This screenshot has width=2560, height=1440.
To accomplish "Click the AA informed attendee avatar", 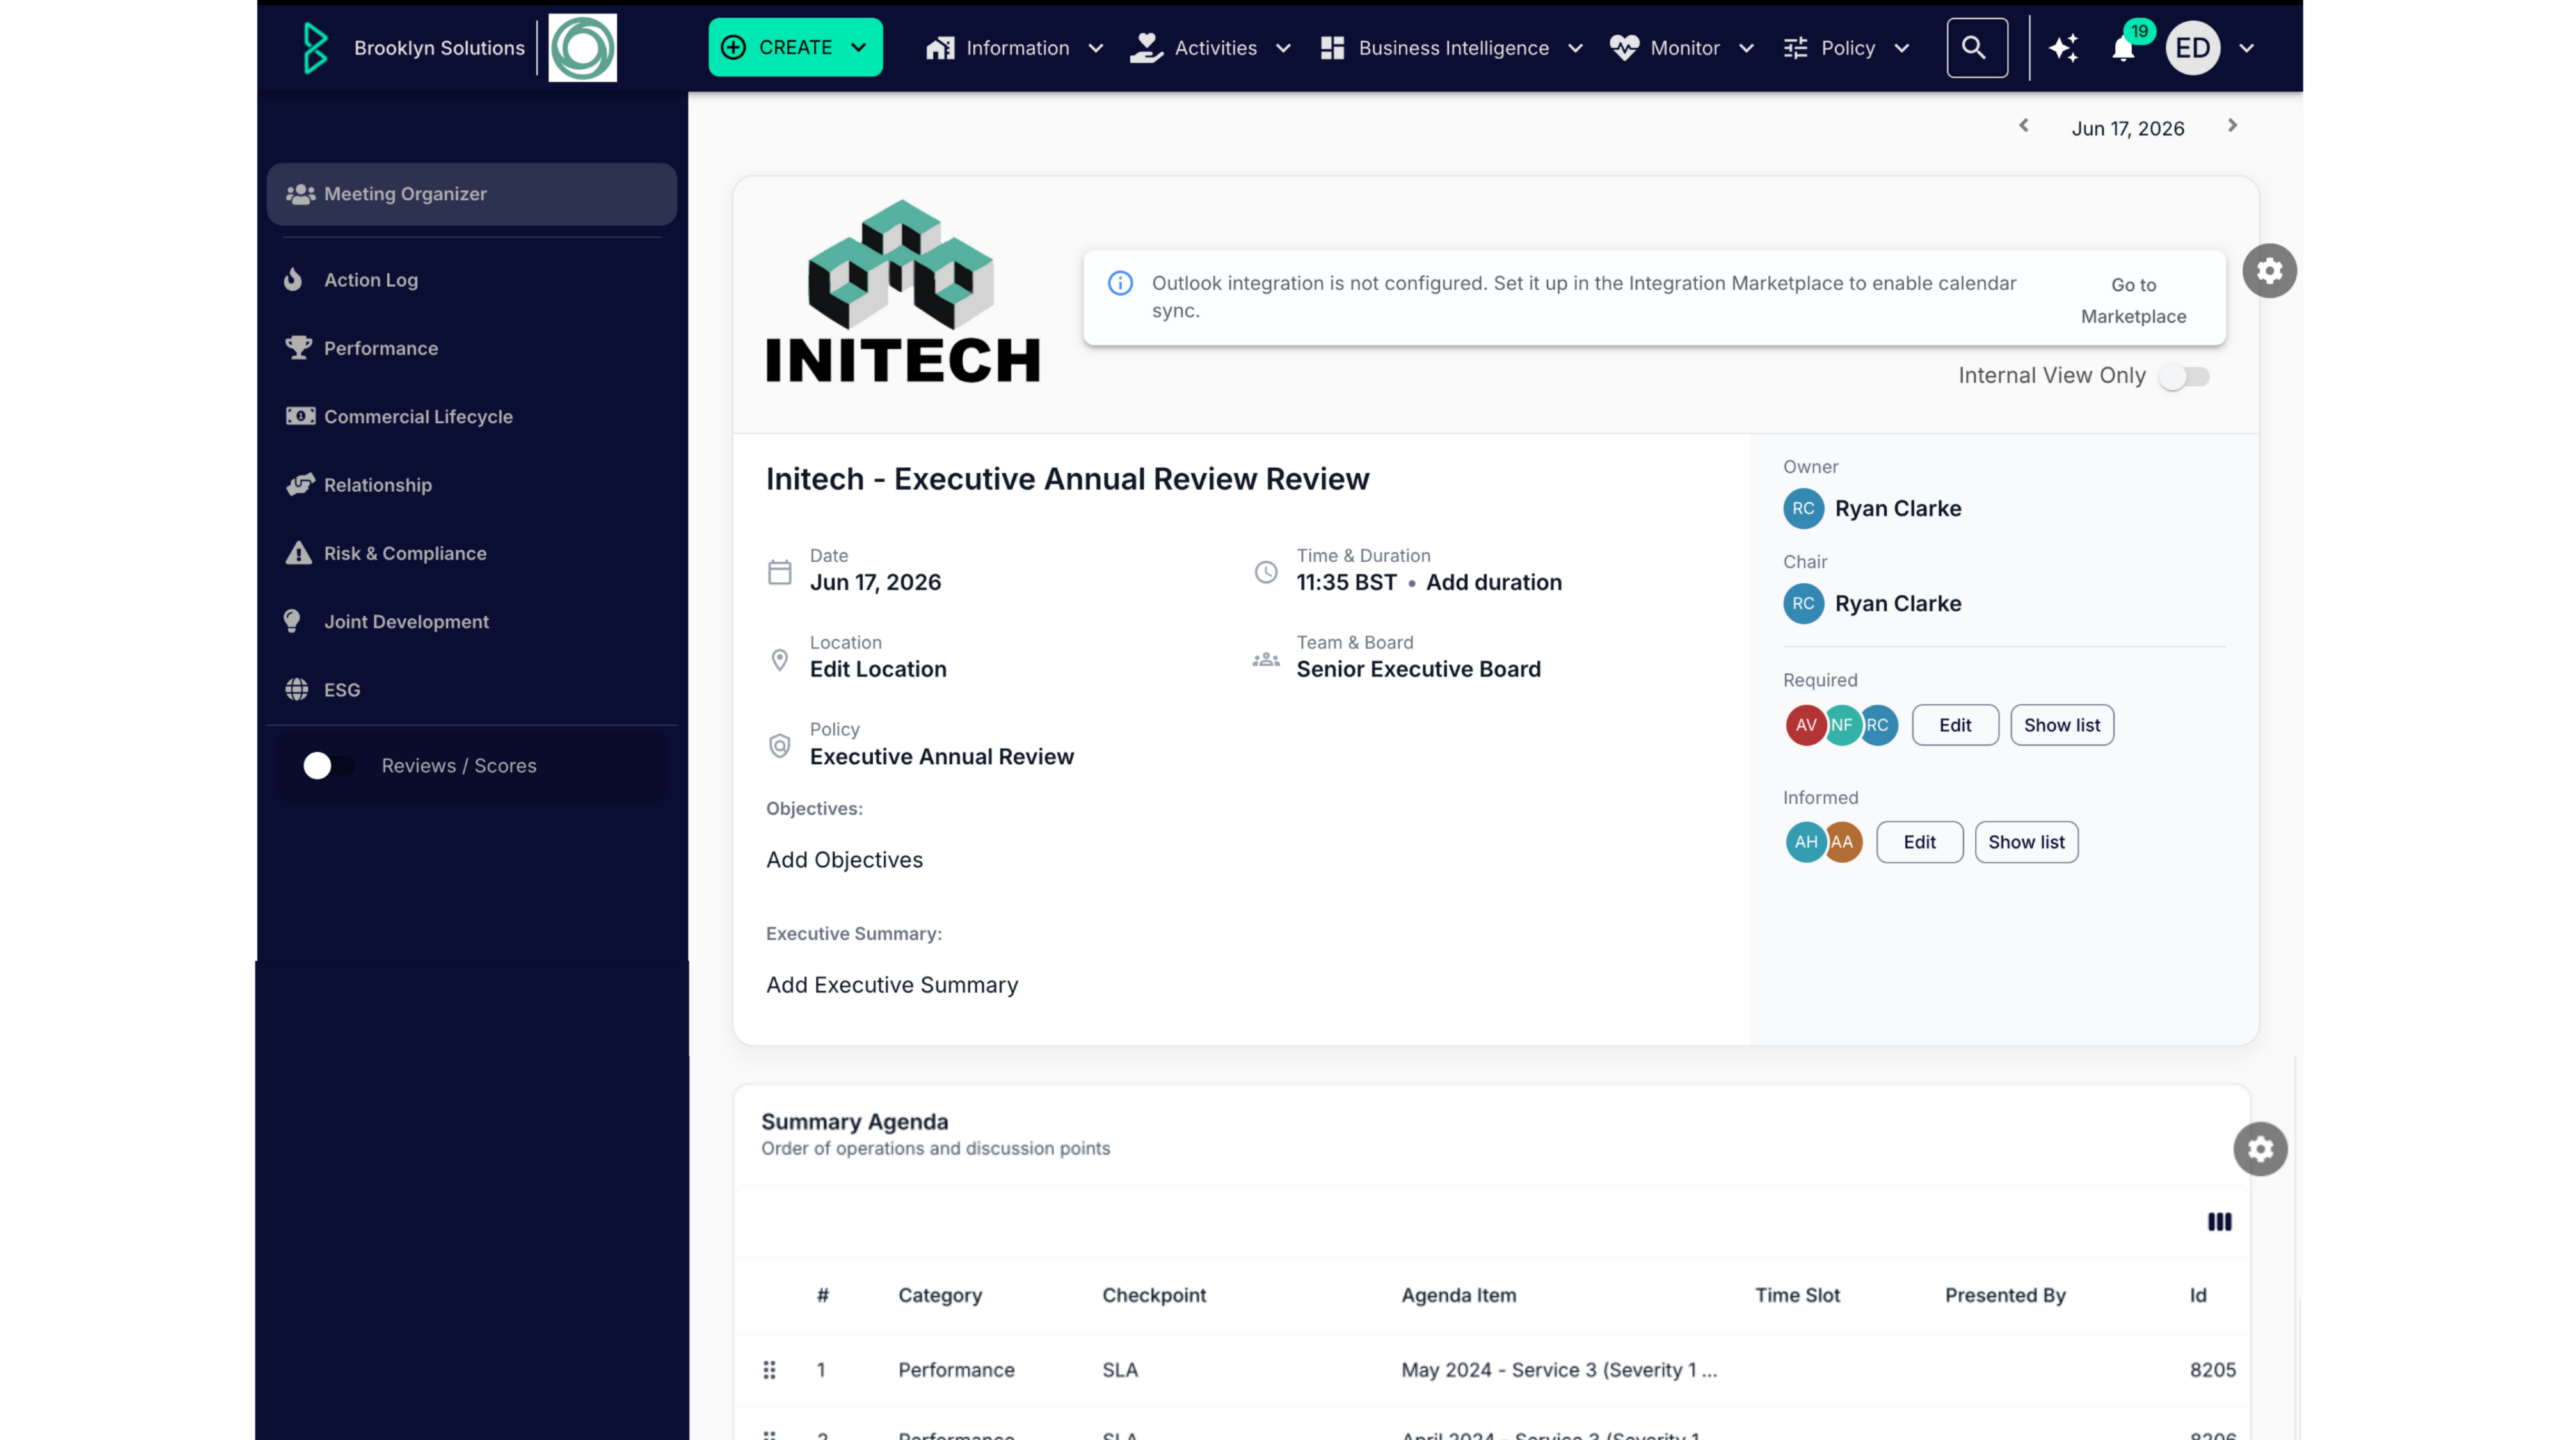I will pos(1843,842).
